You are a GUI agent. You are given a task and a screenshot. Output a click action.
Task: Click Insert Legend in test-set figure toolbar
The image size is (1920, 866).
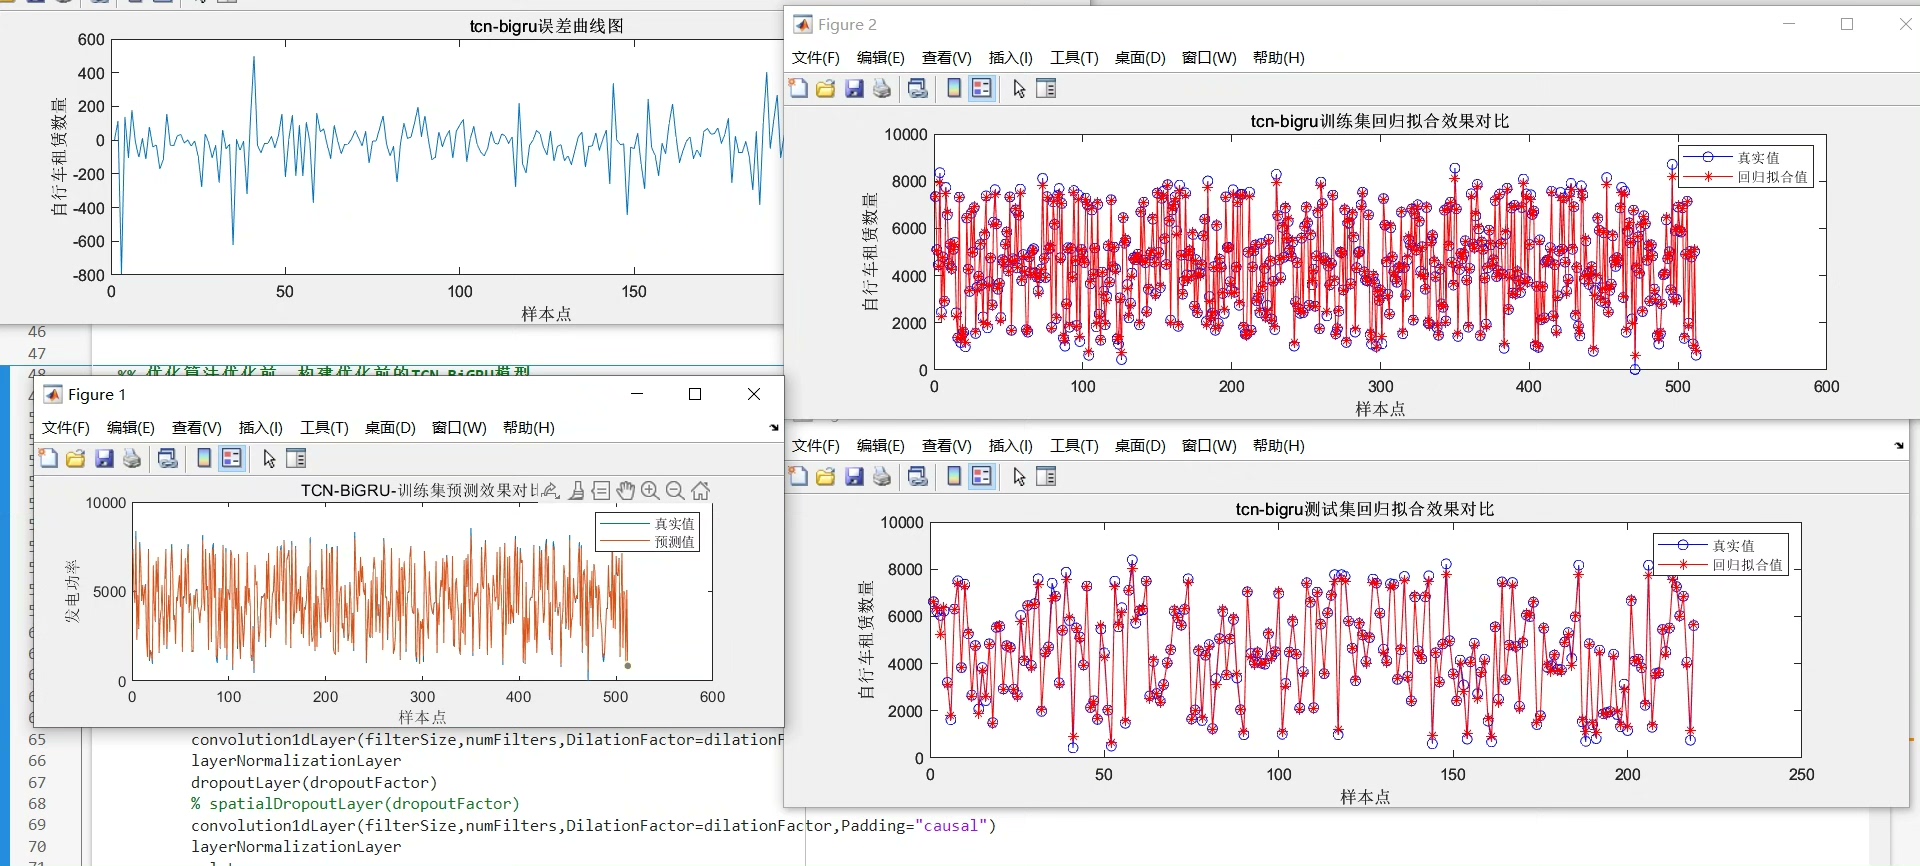[x=982, y=476]
